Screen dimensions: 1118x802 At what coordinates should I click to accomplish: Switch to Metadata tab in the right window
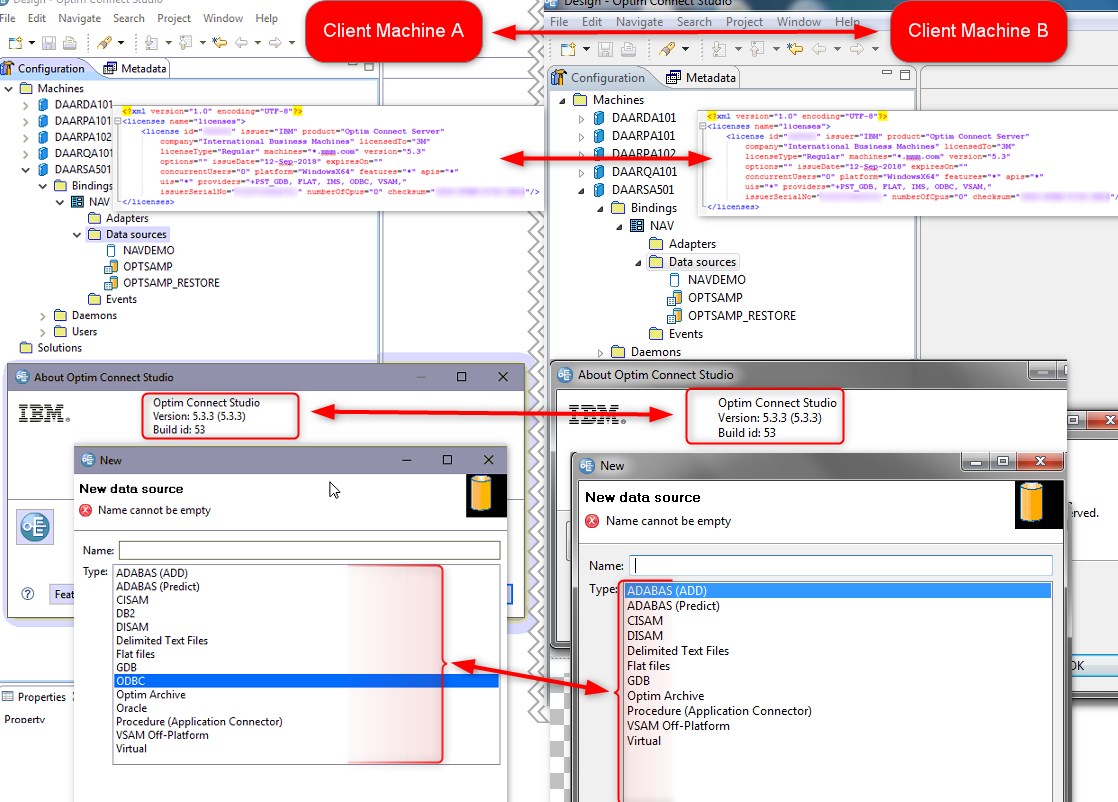coord(701,78)
